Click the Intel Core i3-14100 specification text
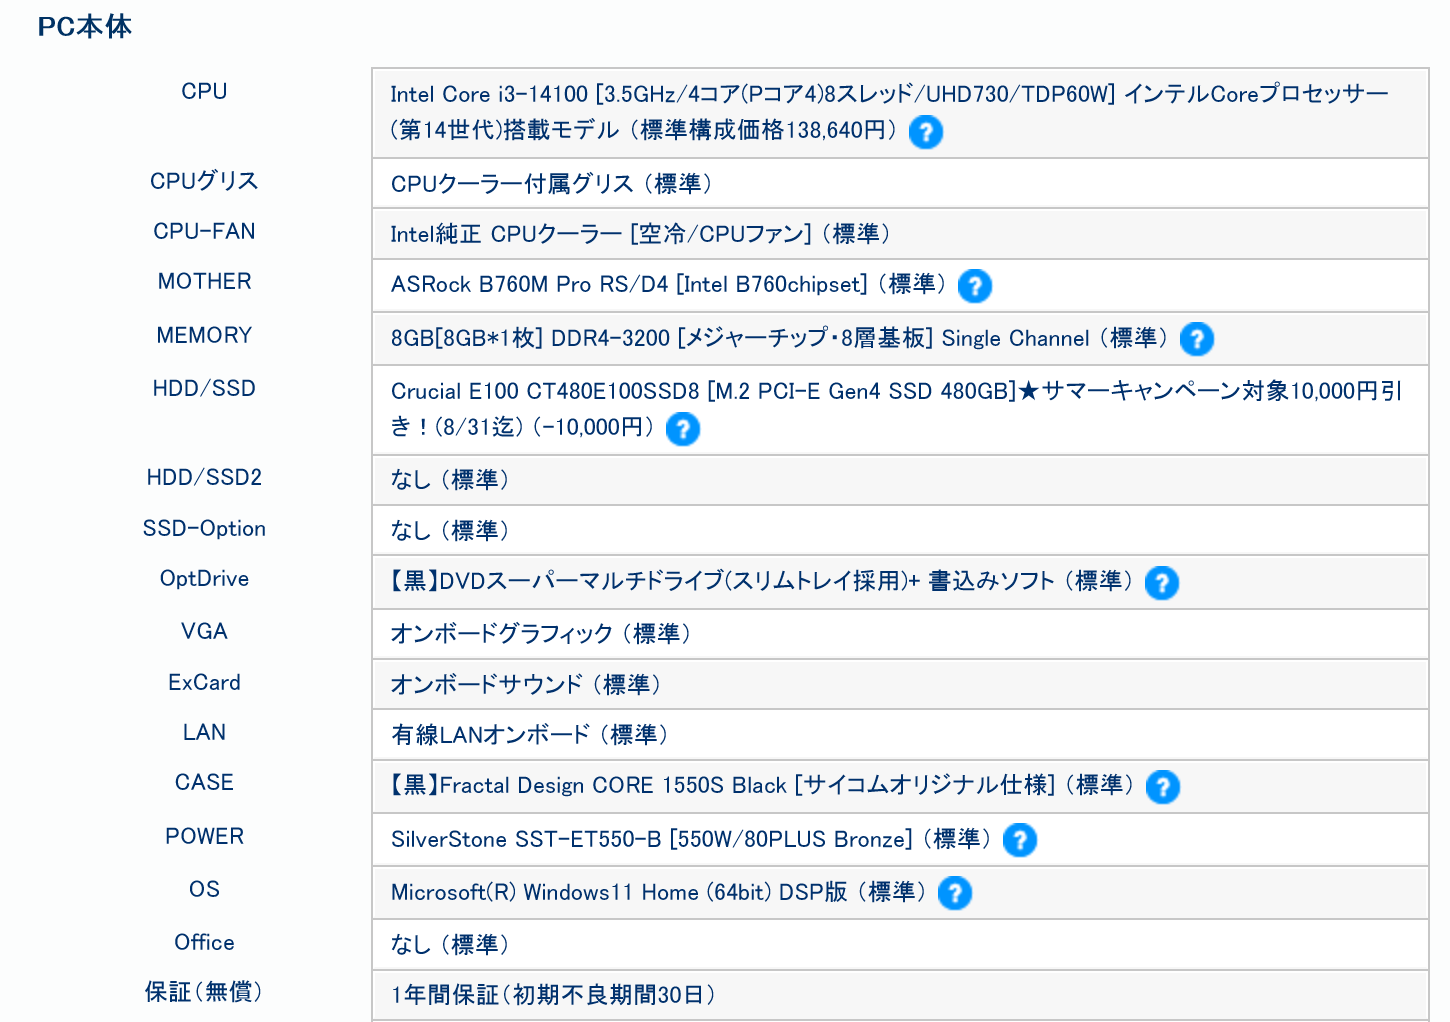The width and height of the screenshot is (1450, 1022). pyautogui.click(x=889, y=112)
